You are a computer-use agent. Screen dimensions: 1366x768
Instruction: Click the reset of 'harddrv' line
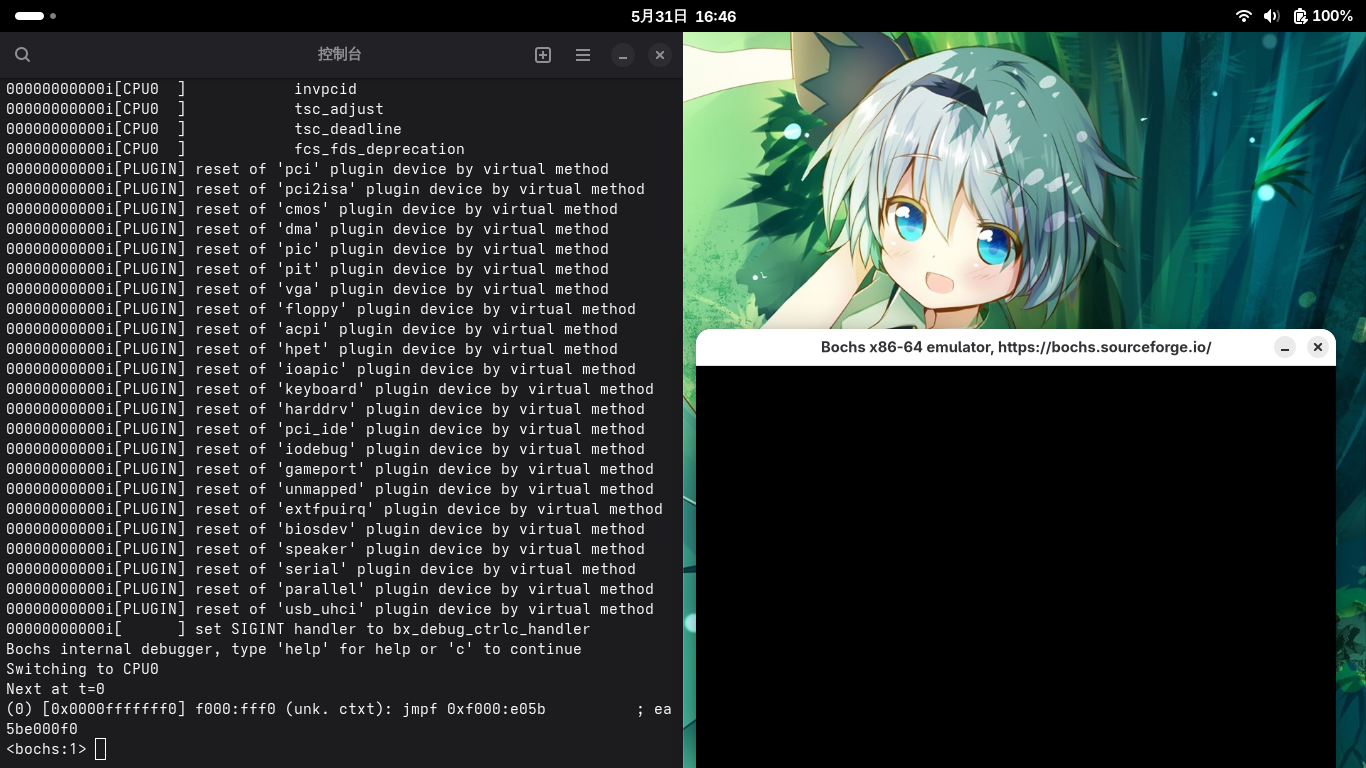coord(325,409)
